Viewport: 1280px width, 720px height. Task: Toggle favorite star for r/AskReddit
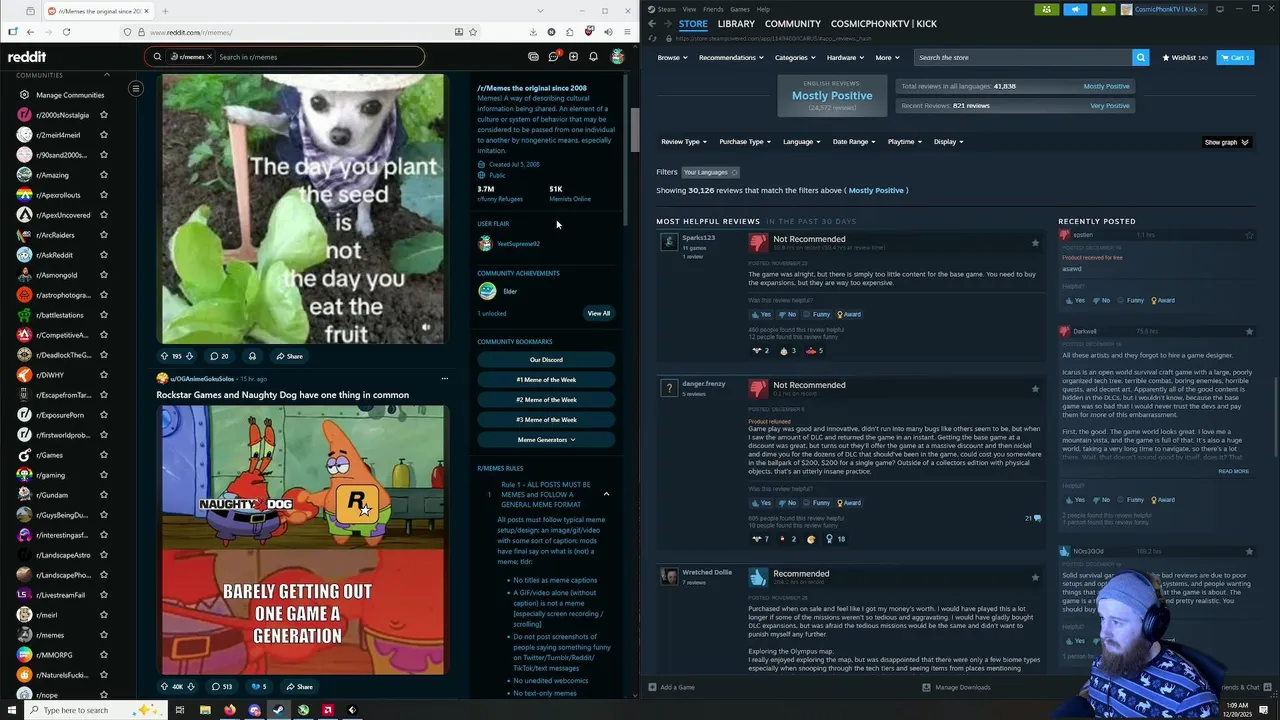click(x=103, y=255)
